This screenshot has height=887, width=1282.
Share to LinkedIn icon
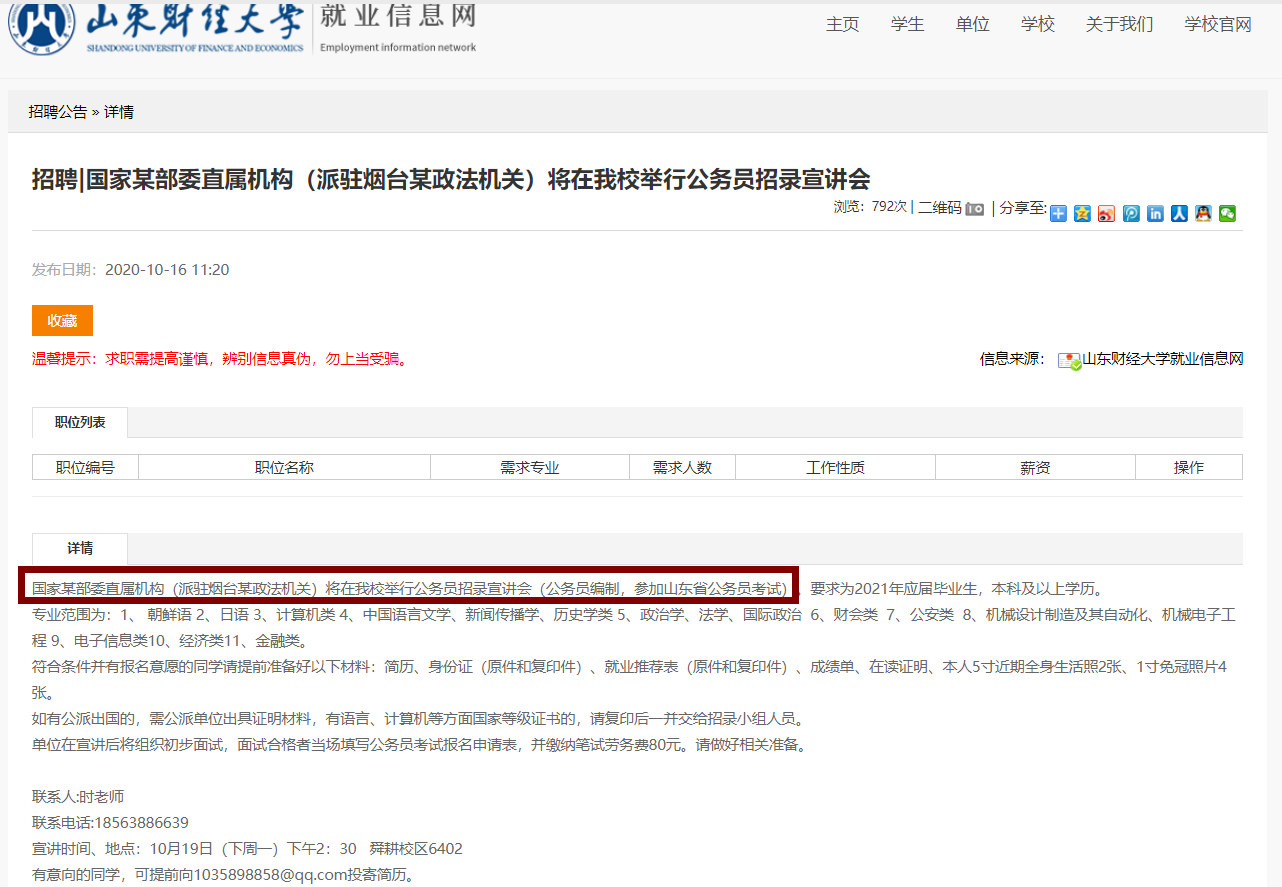(1155, 213)
